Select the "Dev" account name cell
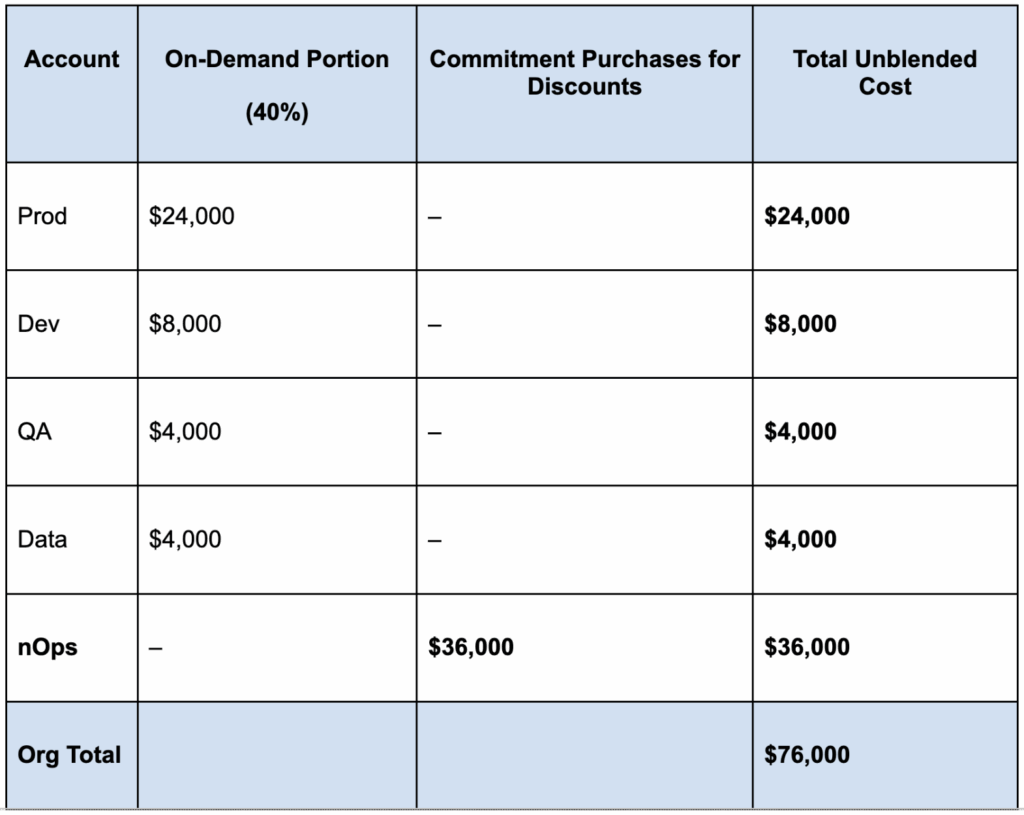The width and height of the screenshot is (1024, 815). [x=39, y=324]
